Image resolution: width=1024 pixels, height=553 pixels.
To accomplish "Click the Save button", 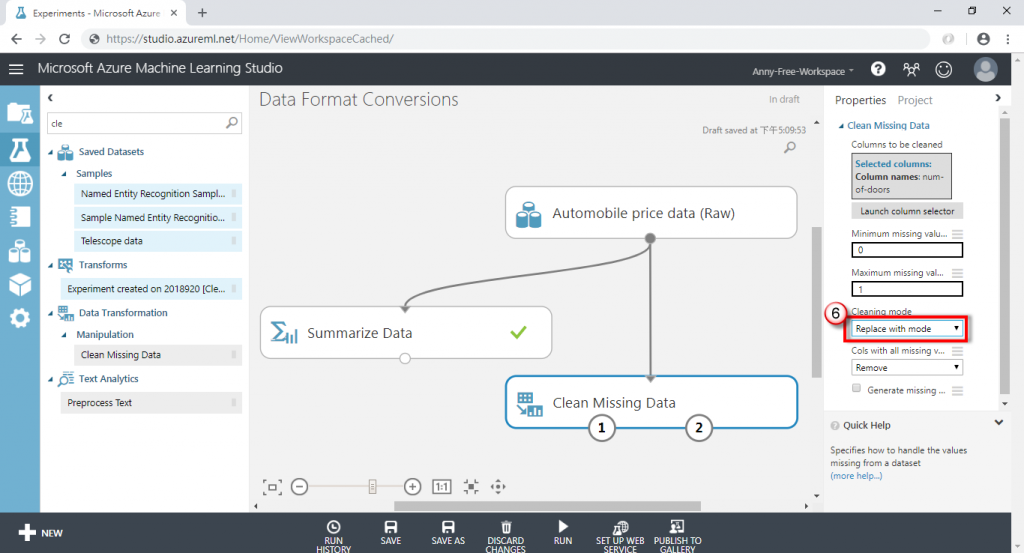I will coord(391,533).
